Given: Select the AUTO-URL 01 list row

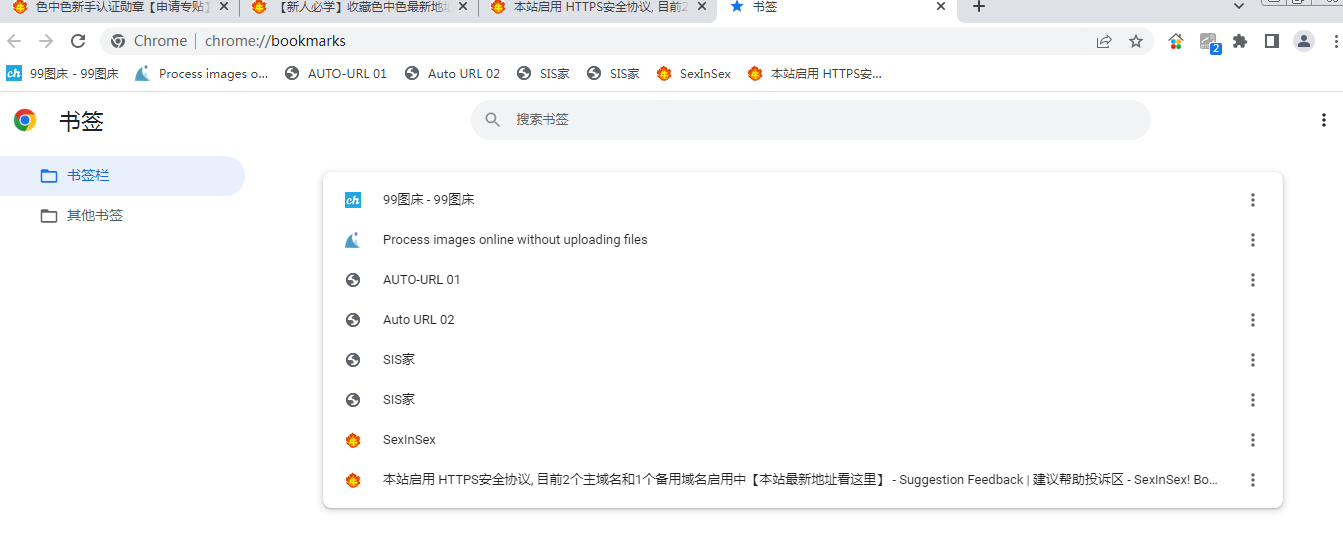Looking at the screenshot, I should coord(803,280).
